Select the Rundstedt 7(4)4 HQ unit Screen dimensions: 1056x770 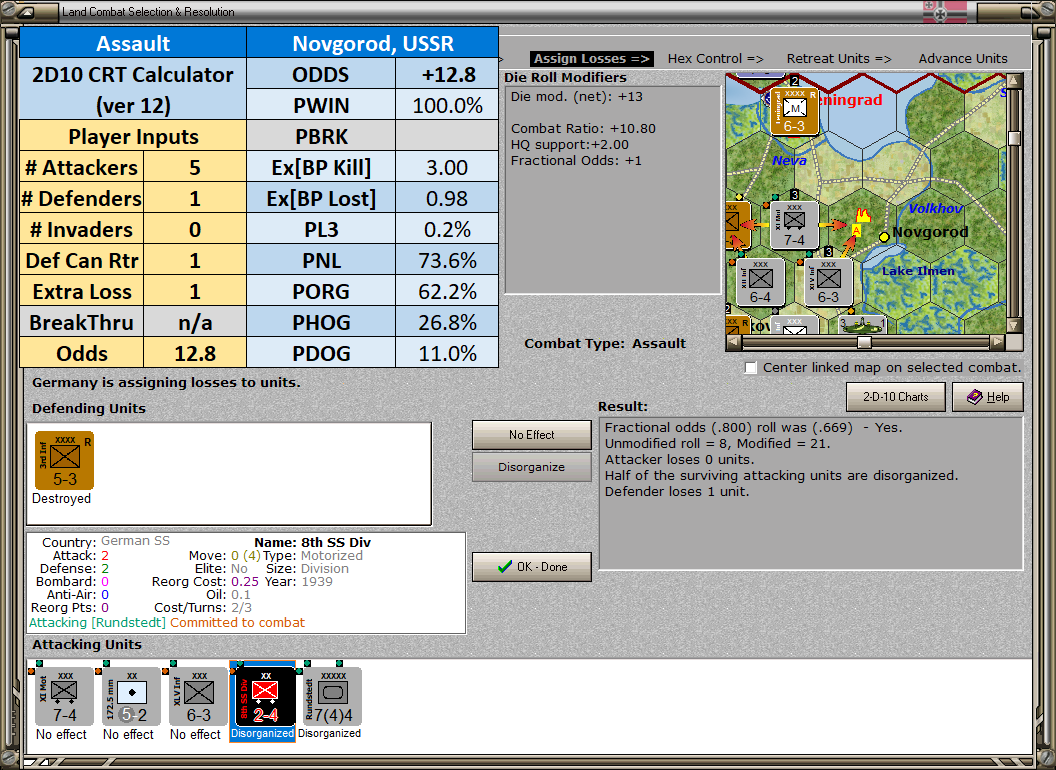(x=333, y=697)
